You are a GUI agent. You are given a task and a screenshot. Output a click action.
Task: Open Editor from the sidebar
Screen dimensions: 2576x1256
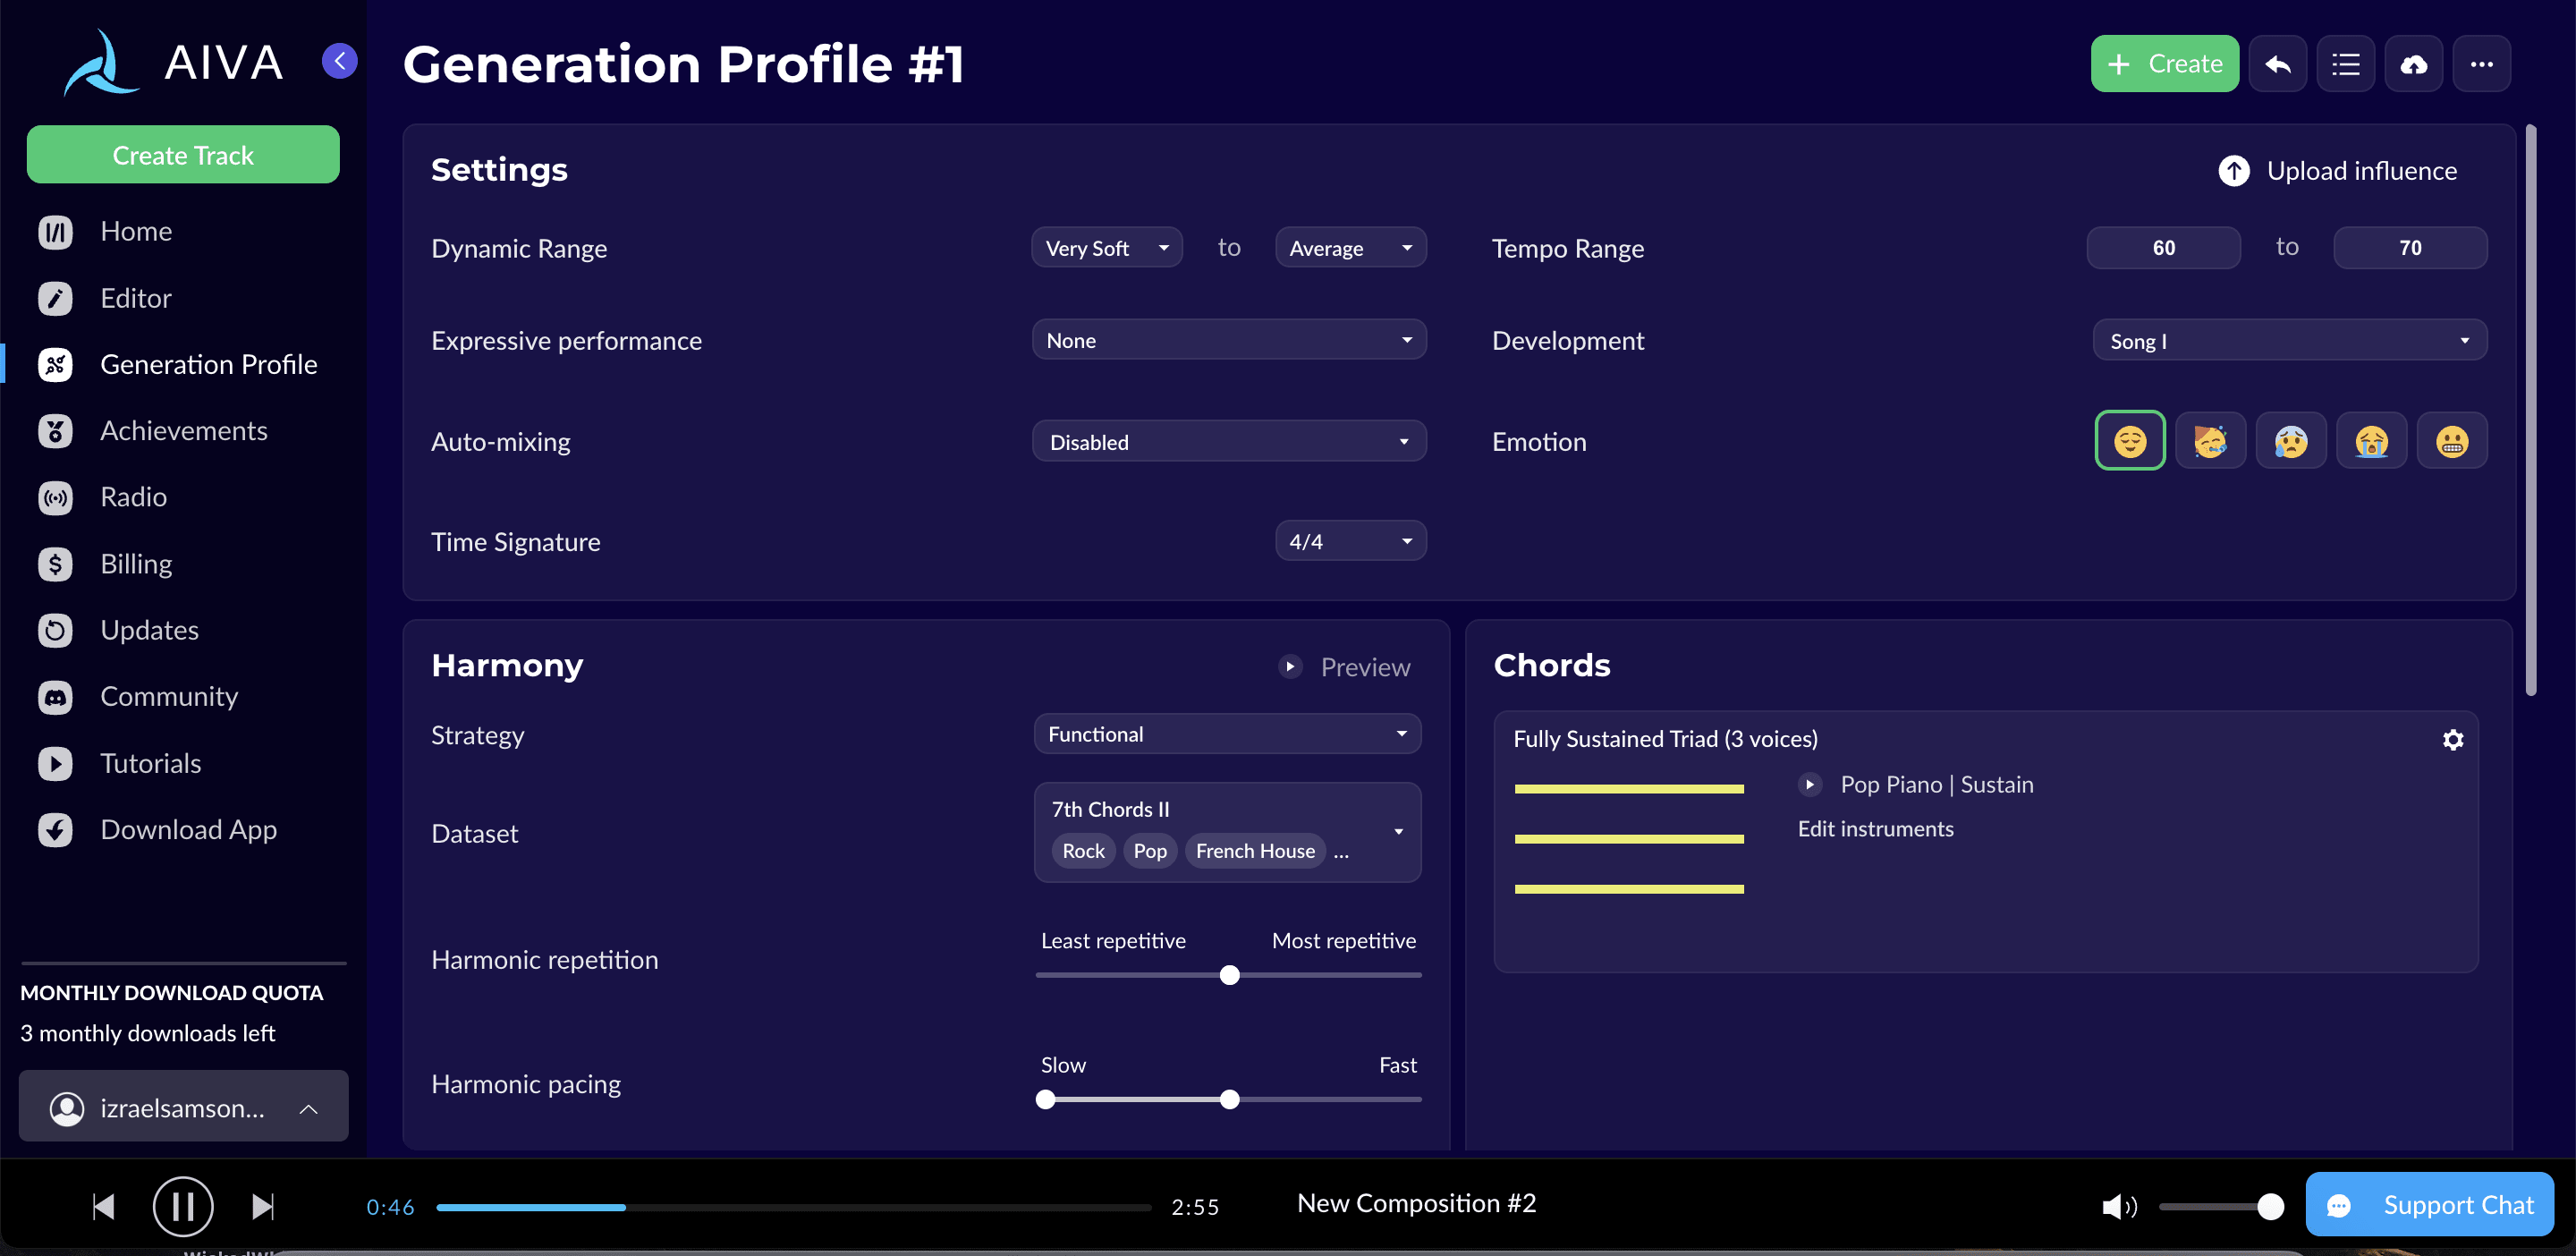[136, 298]
